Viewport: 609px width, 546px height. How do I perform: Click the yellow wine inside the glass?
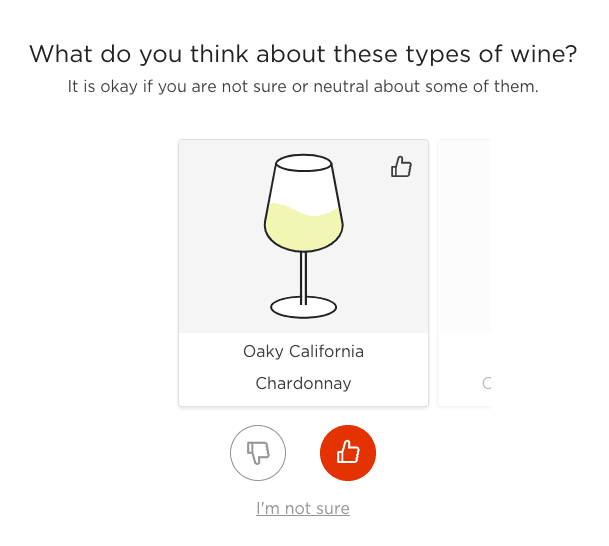303,230
